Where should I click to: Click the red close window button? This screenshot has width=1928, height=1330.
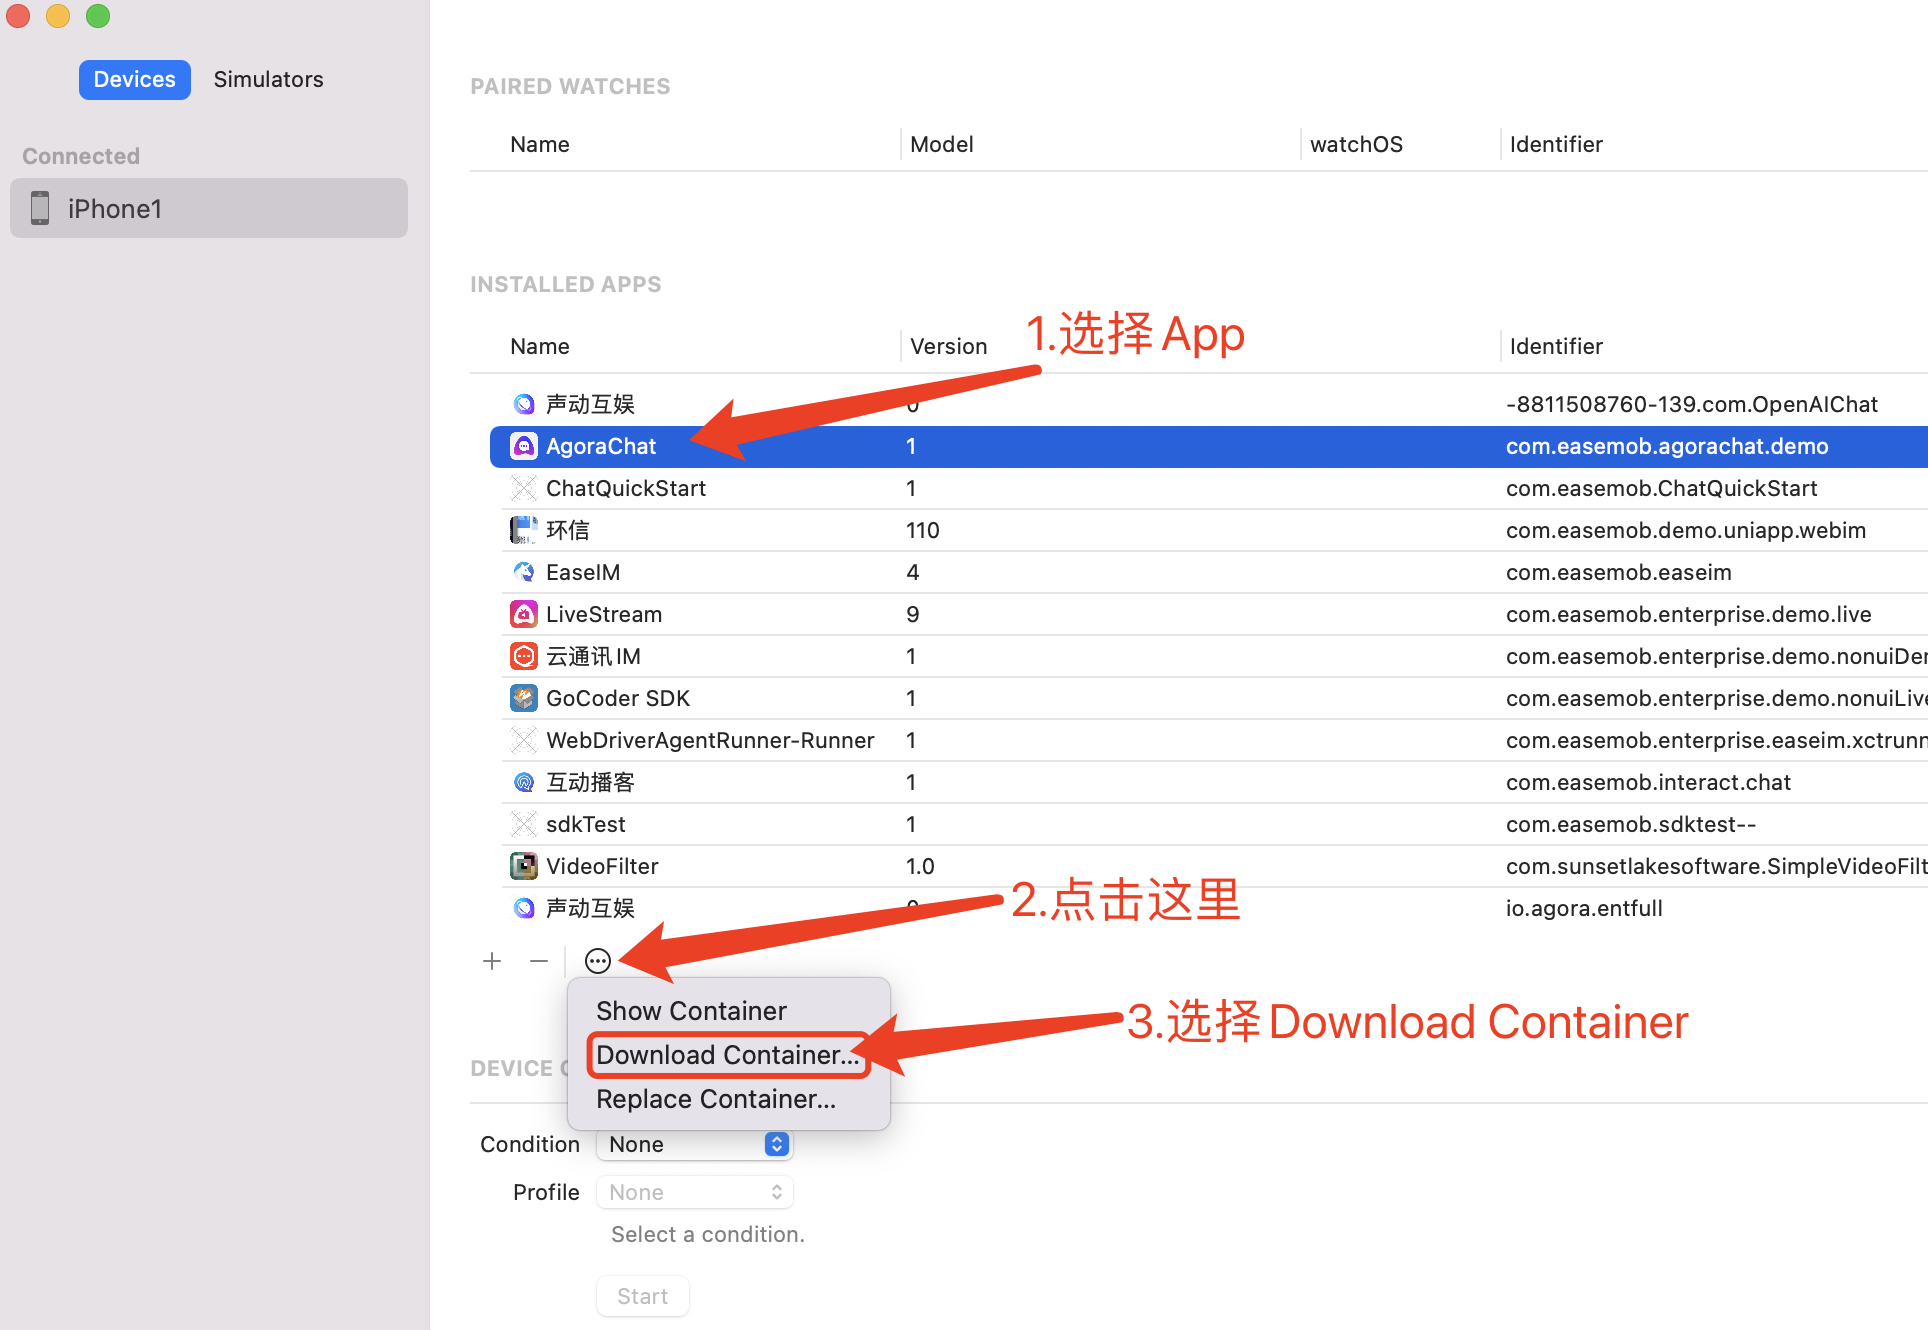pos(18,15)
